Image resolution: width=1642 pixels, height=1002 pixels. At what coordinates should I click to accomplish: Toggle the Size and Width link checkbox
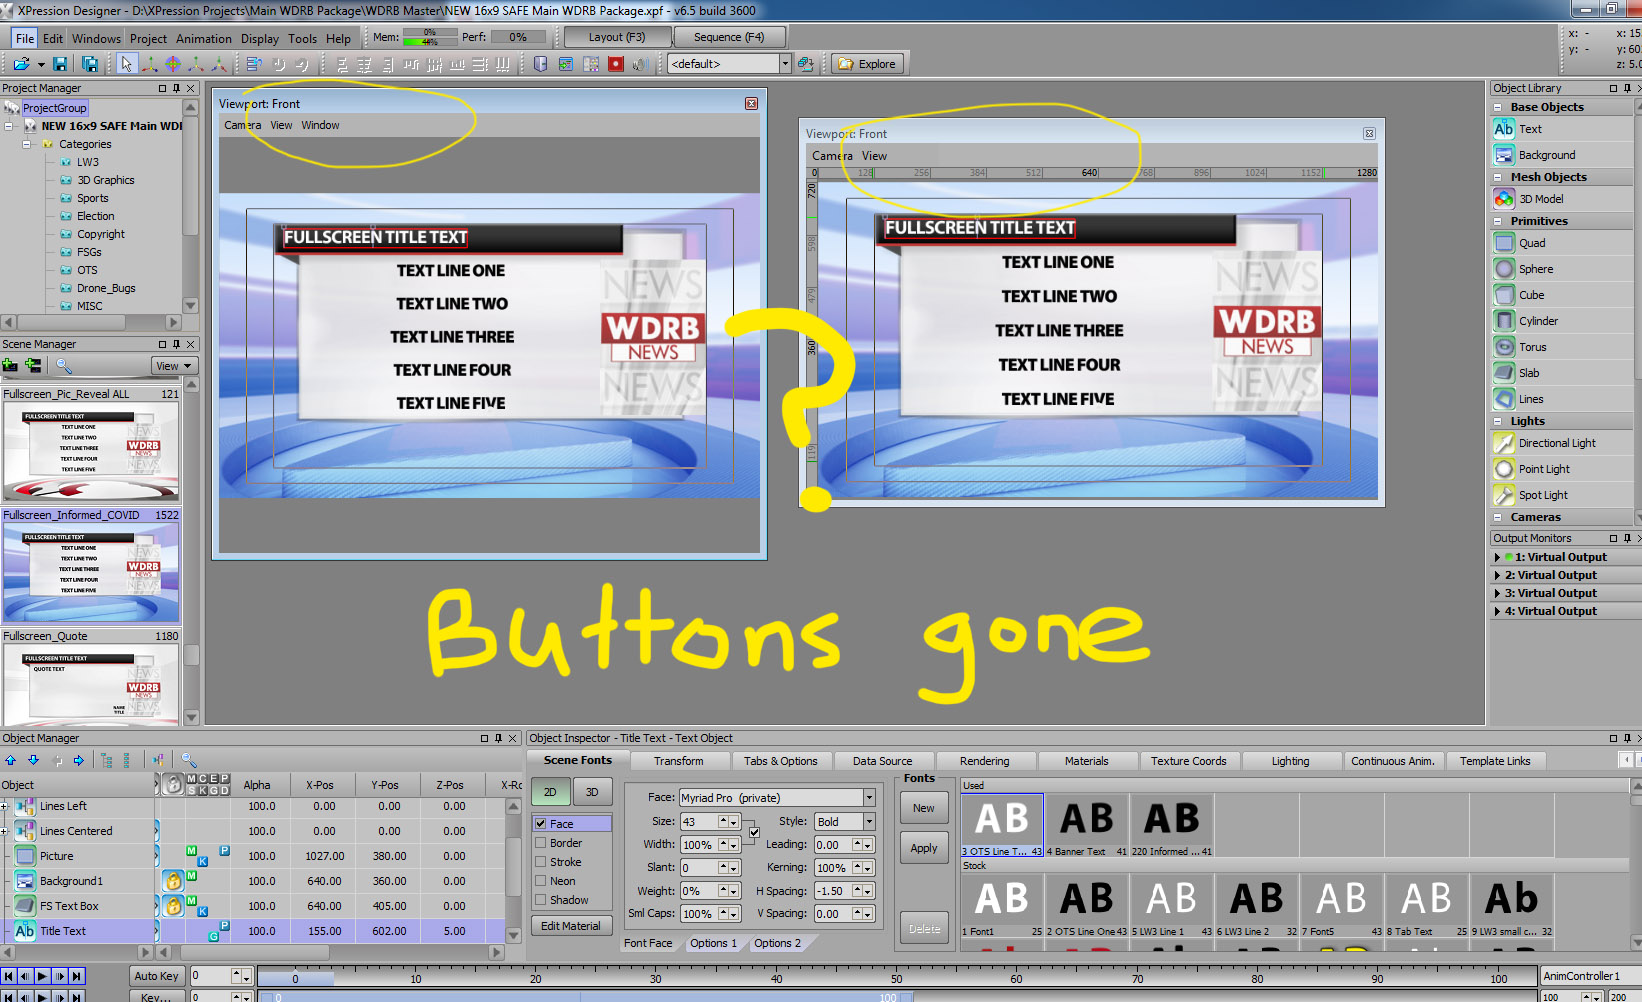tap(754, 832)
